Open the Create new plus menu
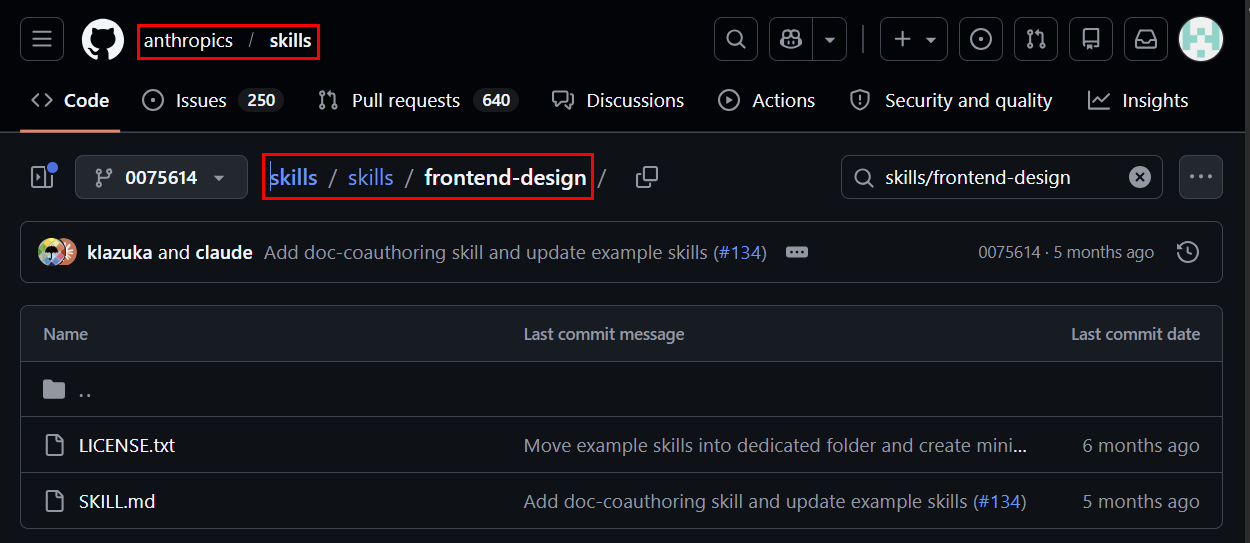Screen dimensions: 1250x543 coord(914,39)
